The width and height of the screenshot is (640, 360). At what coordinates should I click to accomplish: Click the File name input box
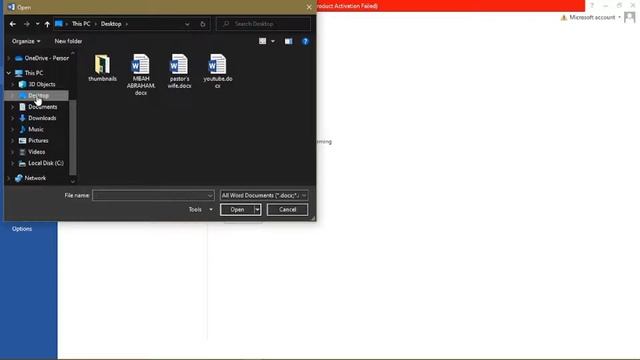tap(153, 196)
